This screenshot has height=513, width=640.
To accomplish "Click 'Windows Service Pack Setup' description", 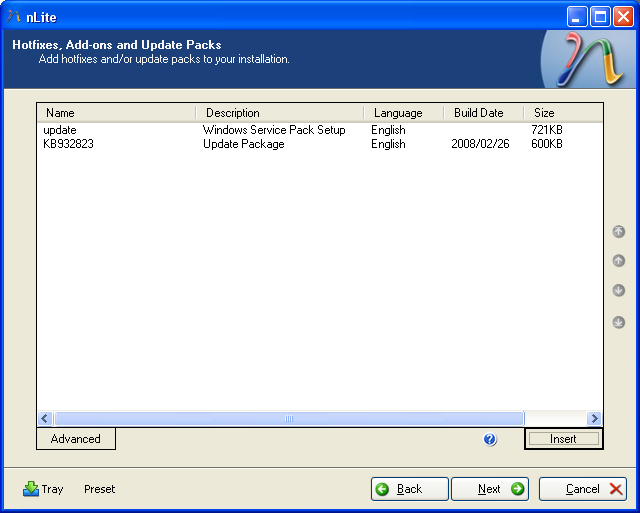I will (x=274, y=130).
